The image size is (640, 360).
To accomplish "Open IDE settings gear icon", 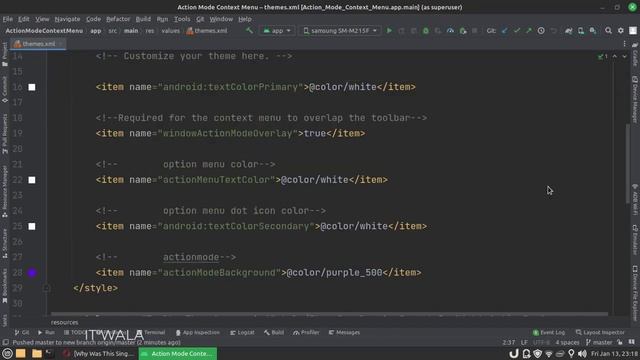I will point(620,31).
